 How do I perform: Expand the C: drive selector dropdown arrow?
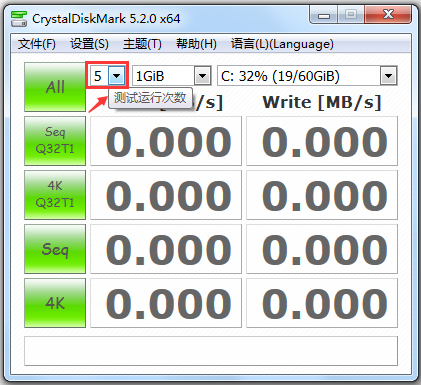[388, 76]
